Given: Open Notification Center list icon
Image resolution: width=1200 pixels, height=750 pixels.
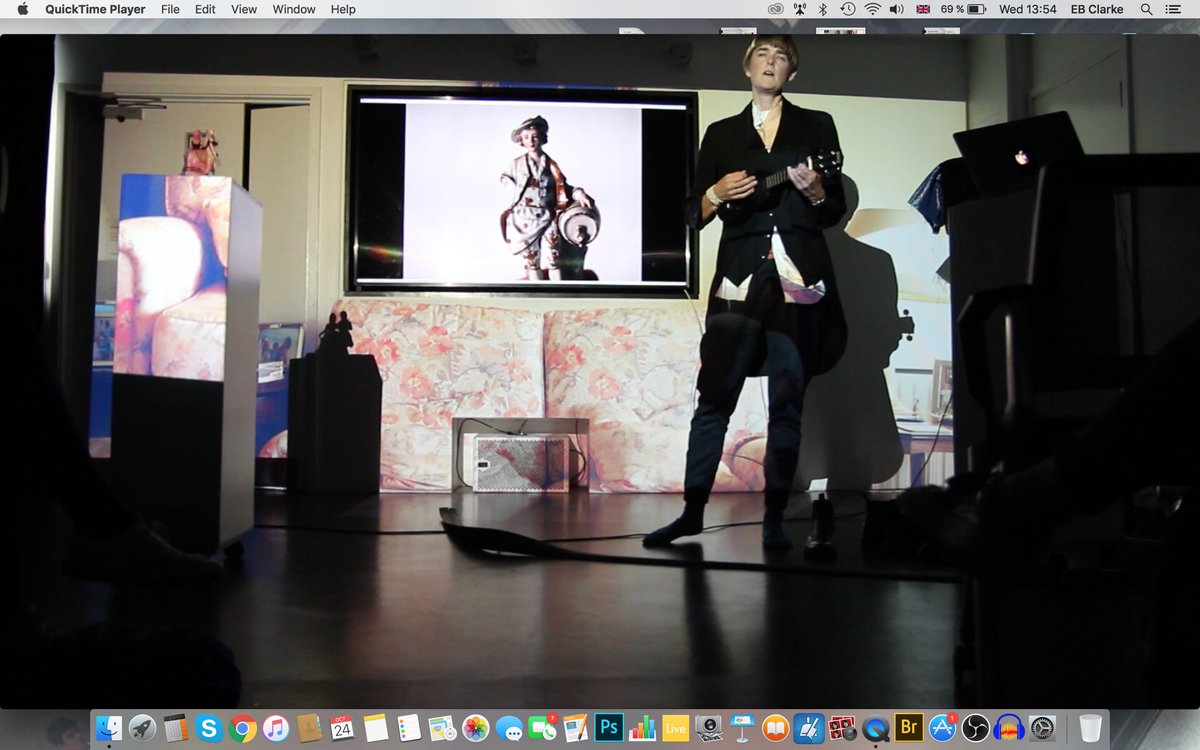Looking at the screenshot, I should click(1173, 9).
